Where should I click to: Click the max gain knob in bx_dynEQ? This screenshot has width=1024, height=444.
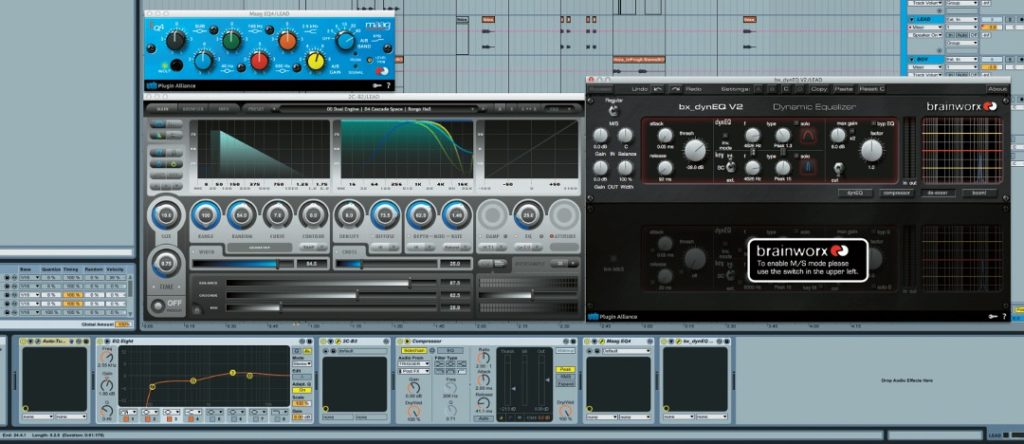837,135
